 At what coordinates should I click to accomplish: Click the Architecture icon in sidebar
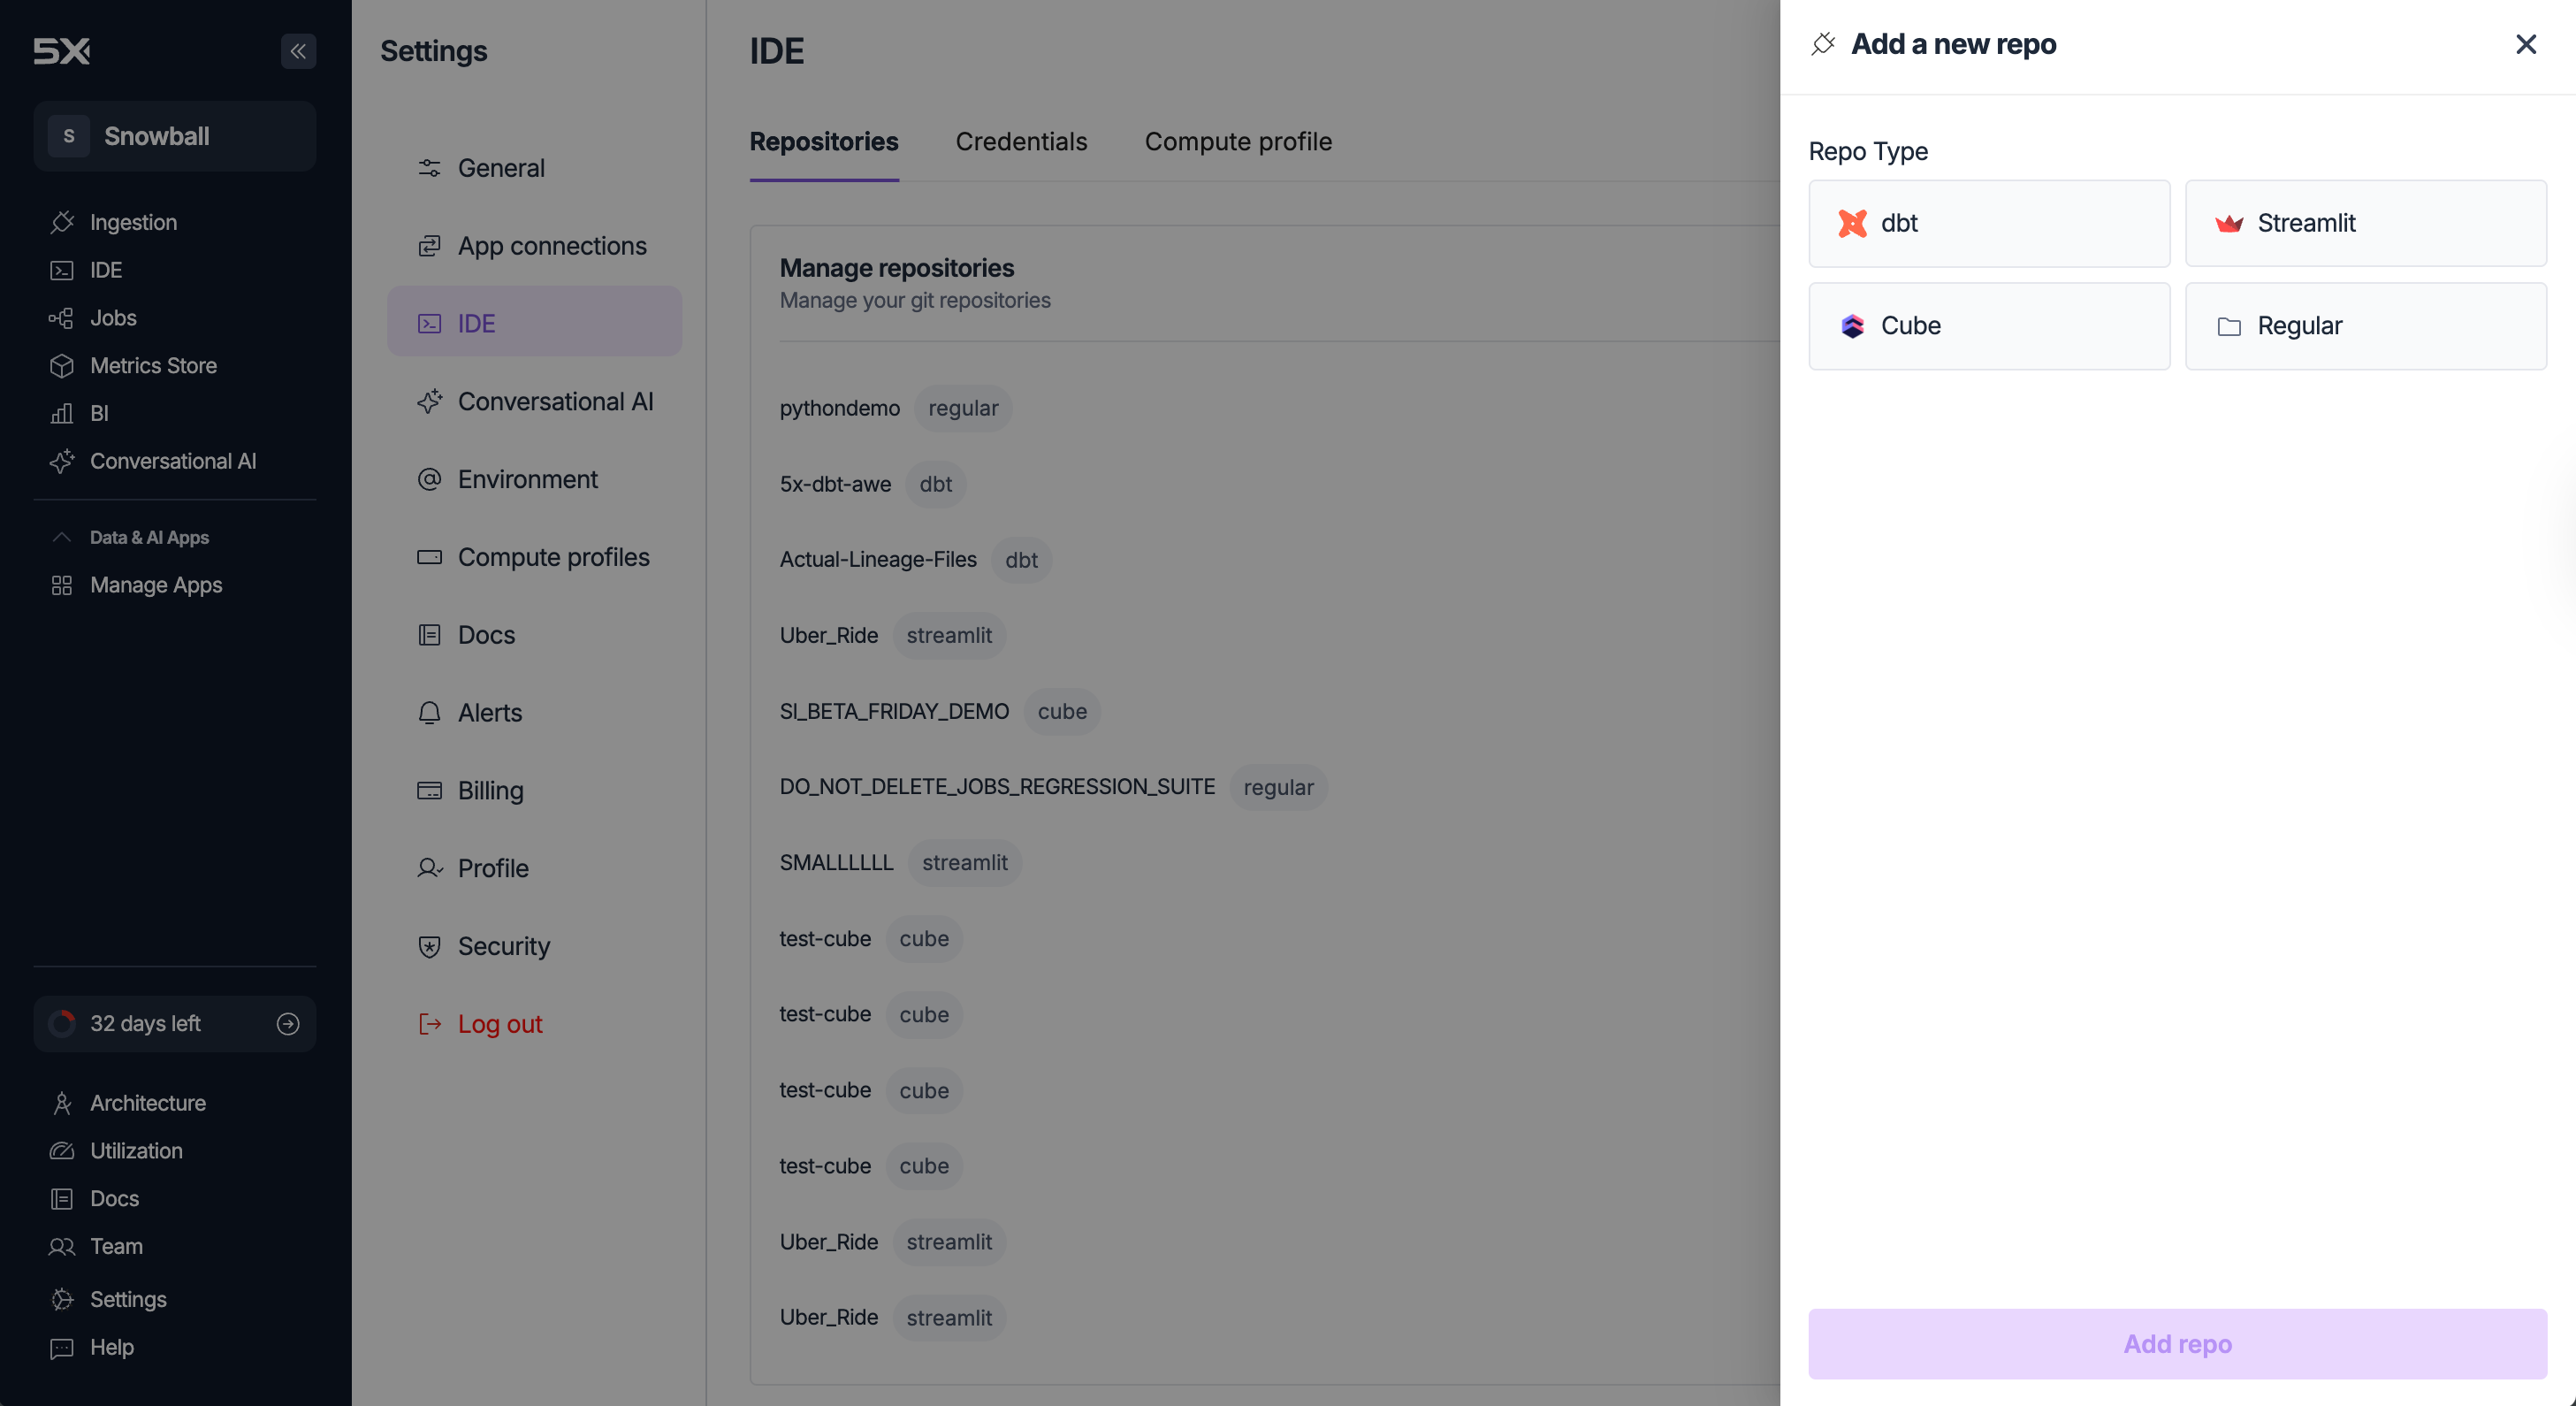tap(62, 1103)
